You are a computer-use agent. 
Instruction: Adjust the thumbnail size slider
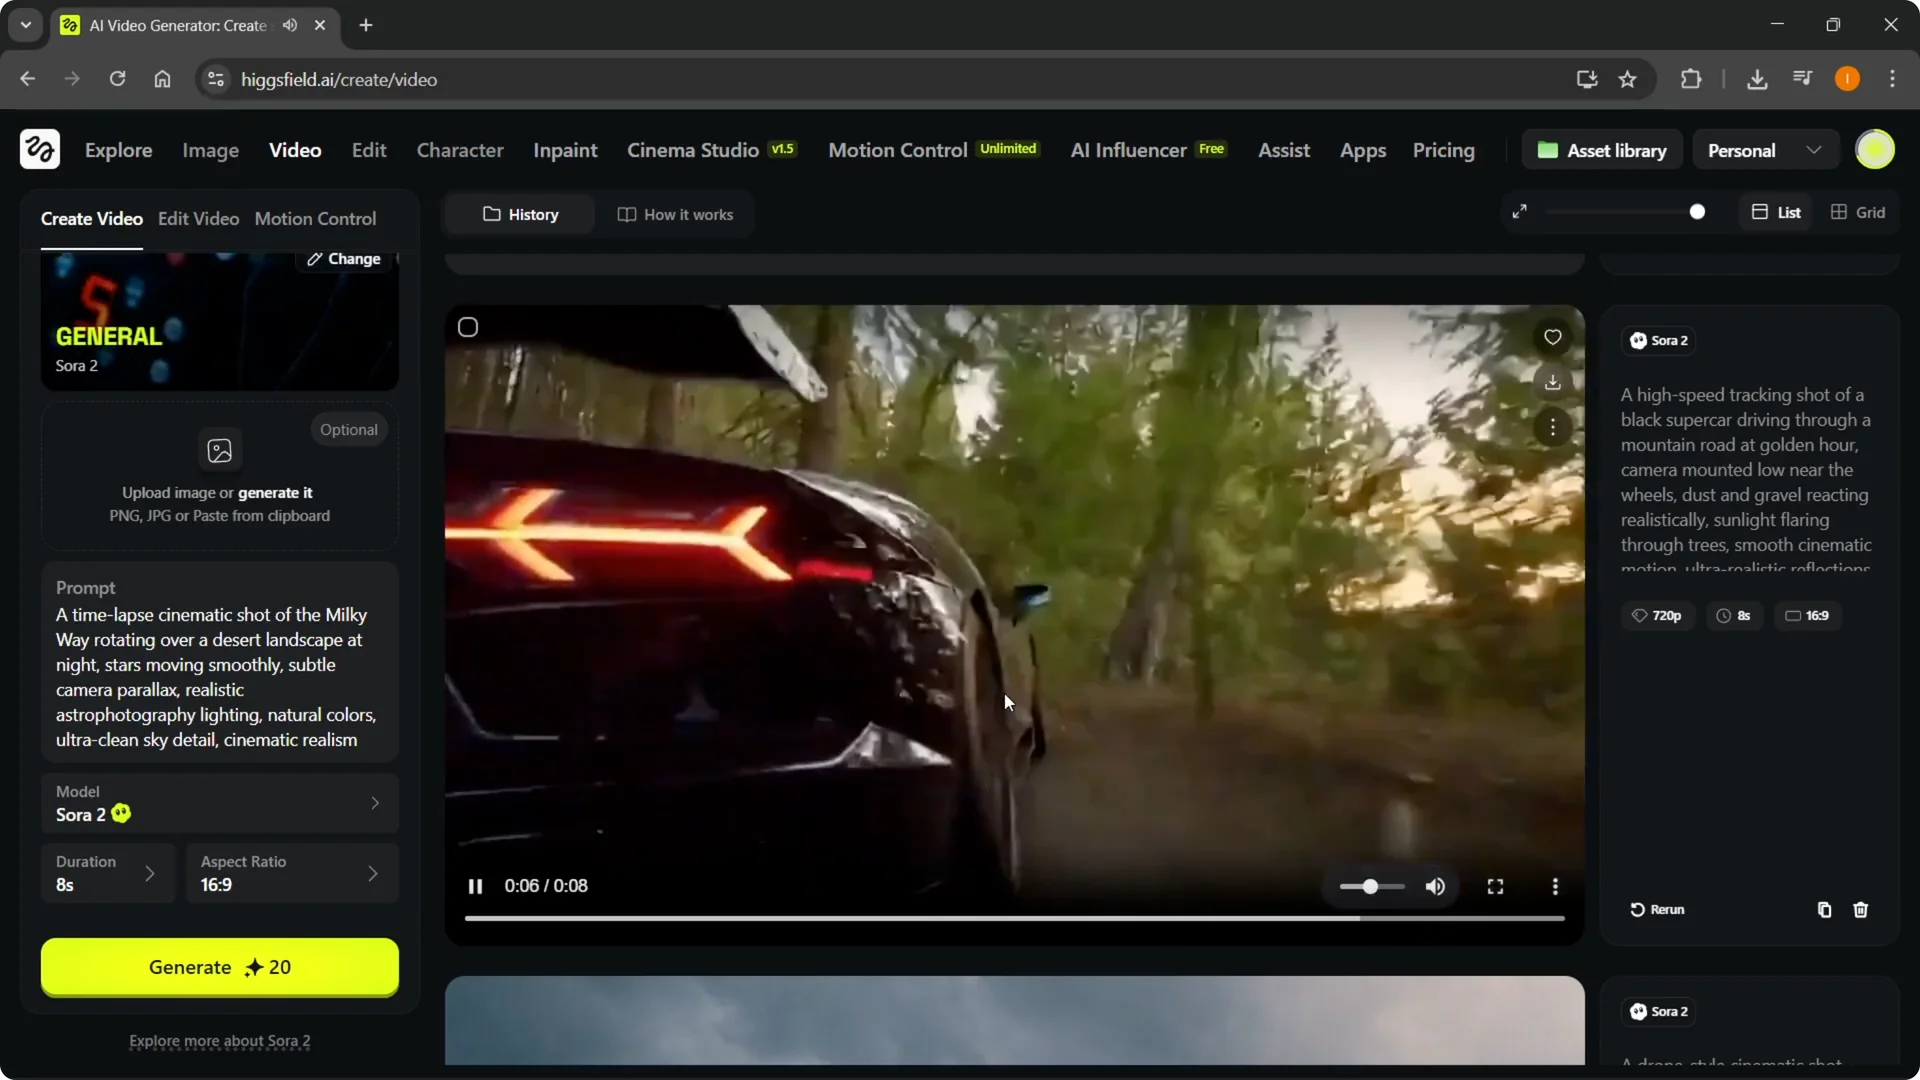1697,212
